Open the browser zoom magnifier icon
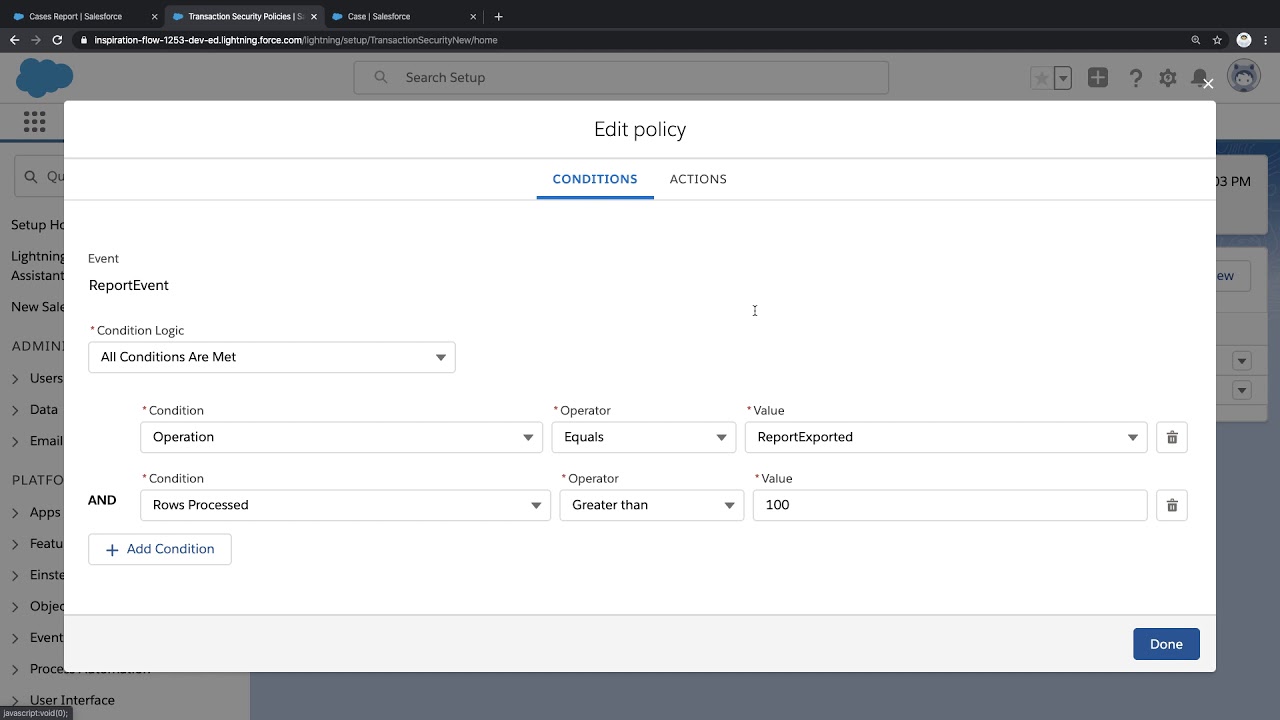1280x720 pixels. click(x=1196, y=40)
